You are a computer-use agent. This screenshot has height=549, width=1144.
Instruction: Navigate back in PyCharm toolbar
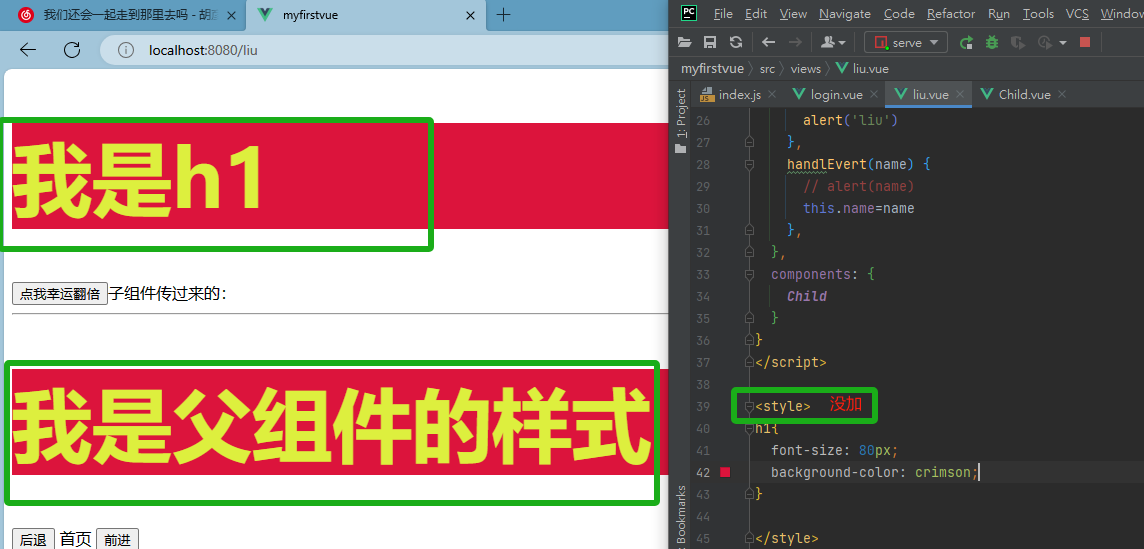(768, 42)
